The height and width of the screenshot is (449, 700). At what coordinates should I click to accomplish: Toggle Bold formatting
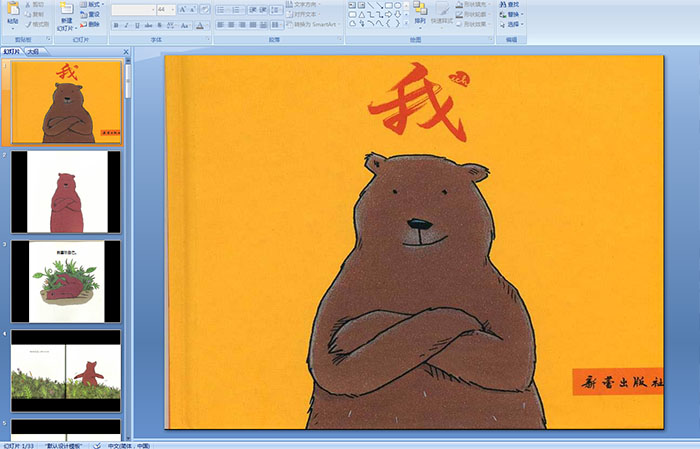click(x=116, y=26)
